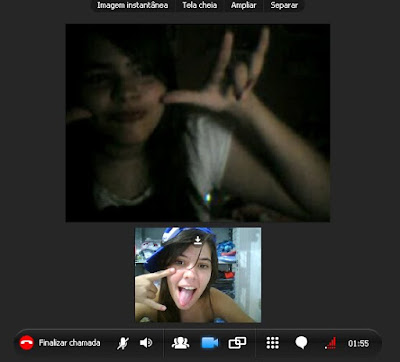Click the small self-view video thumbnail

(198, 275)
